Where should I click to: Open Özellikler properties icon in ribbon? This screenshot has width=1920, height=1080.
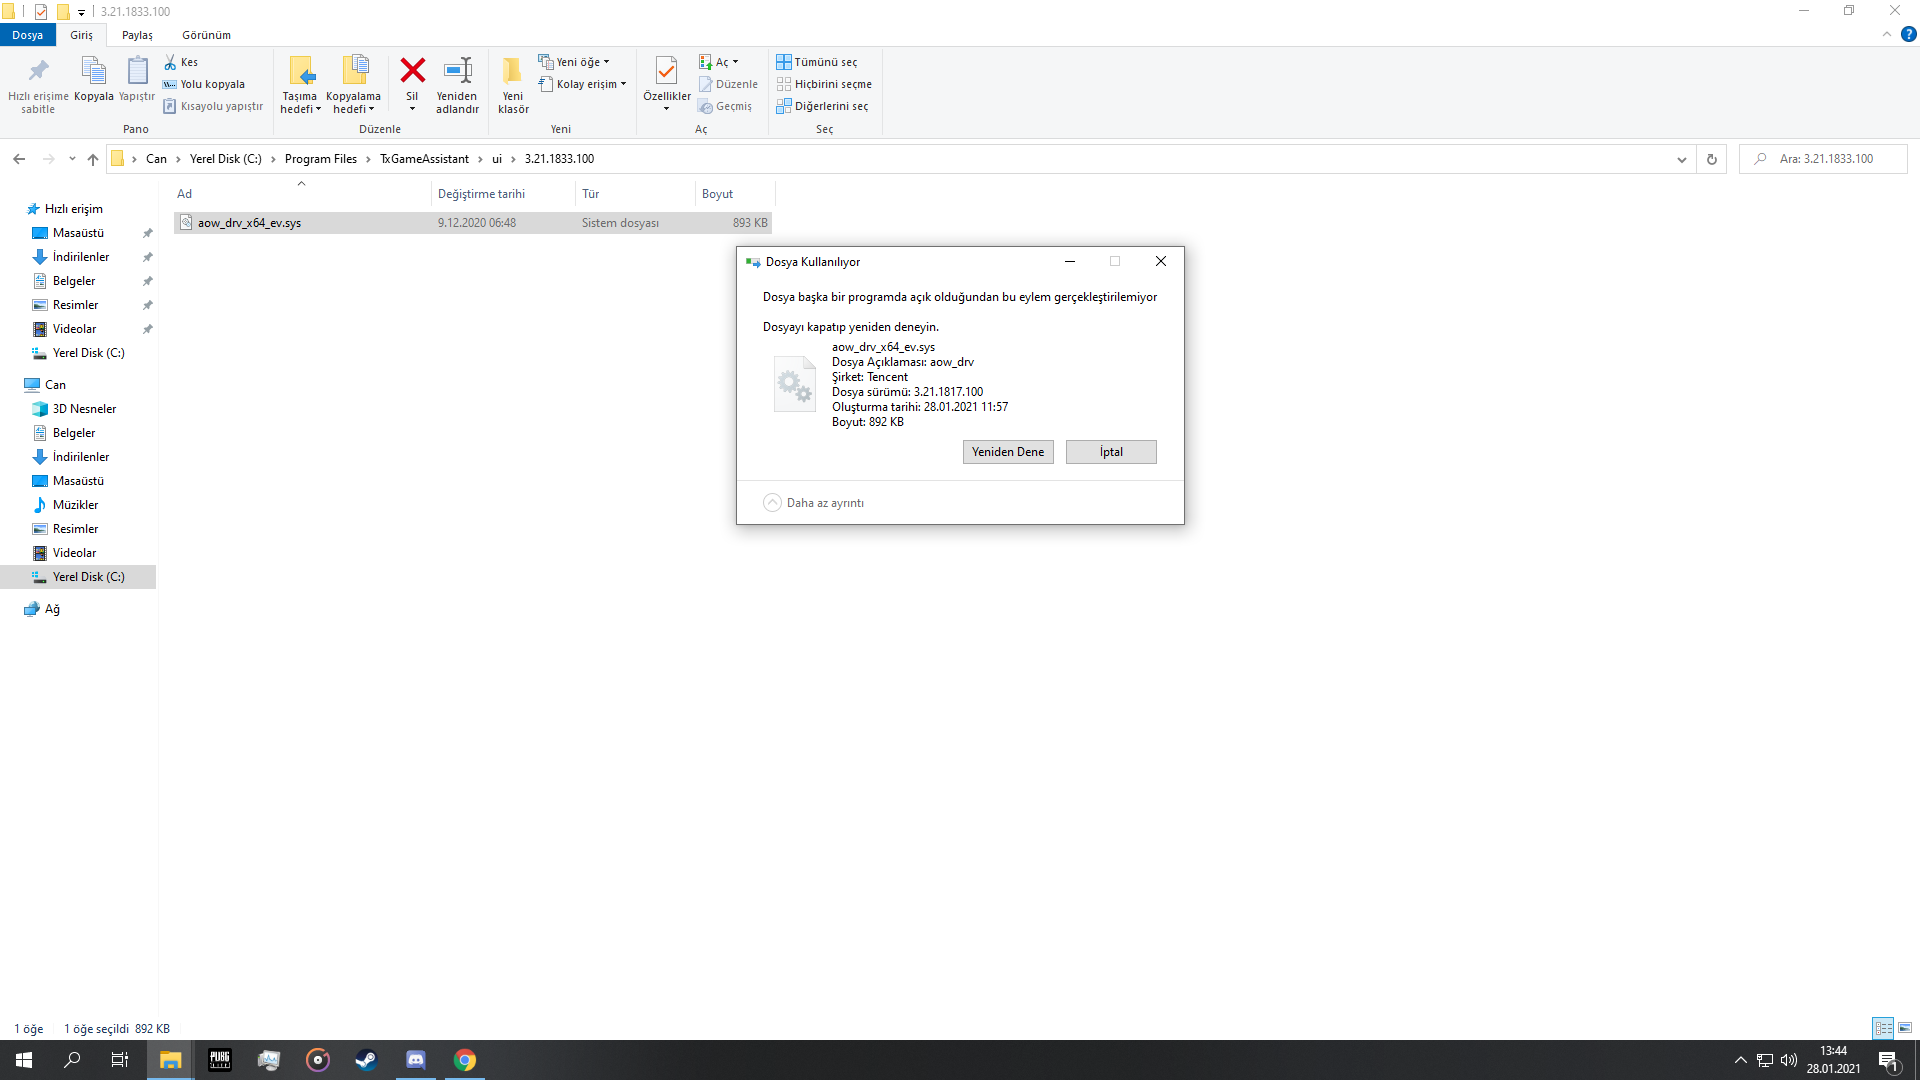point(666,71)
